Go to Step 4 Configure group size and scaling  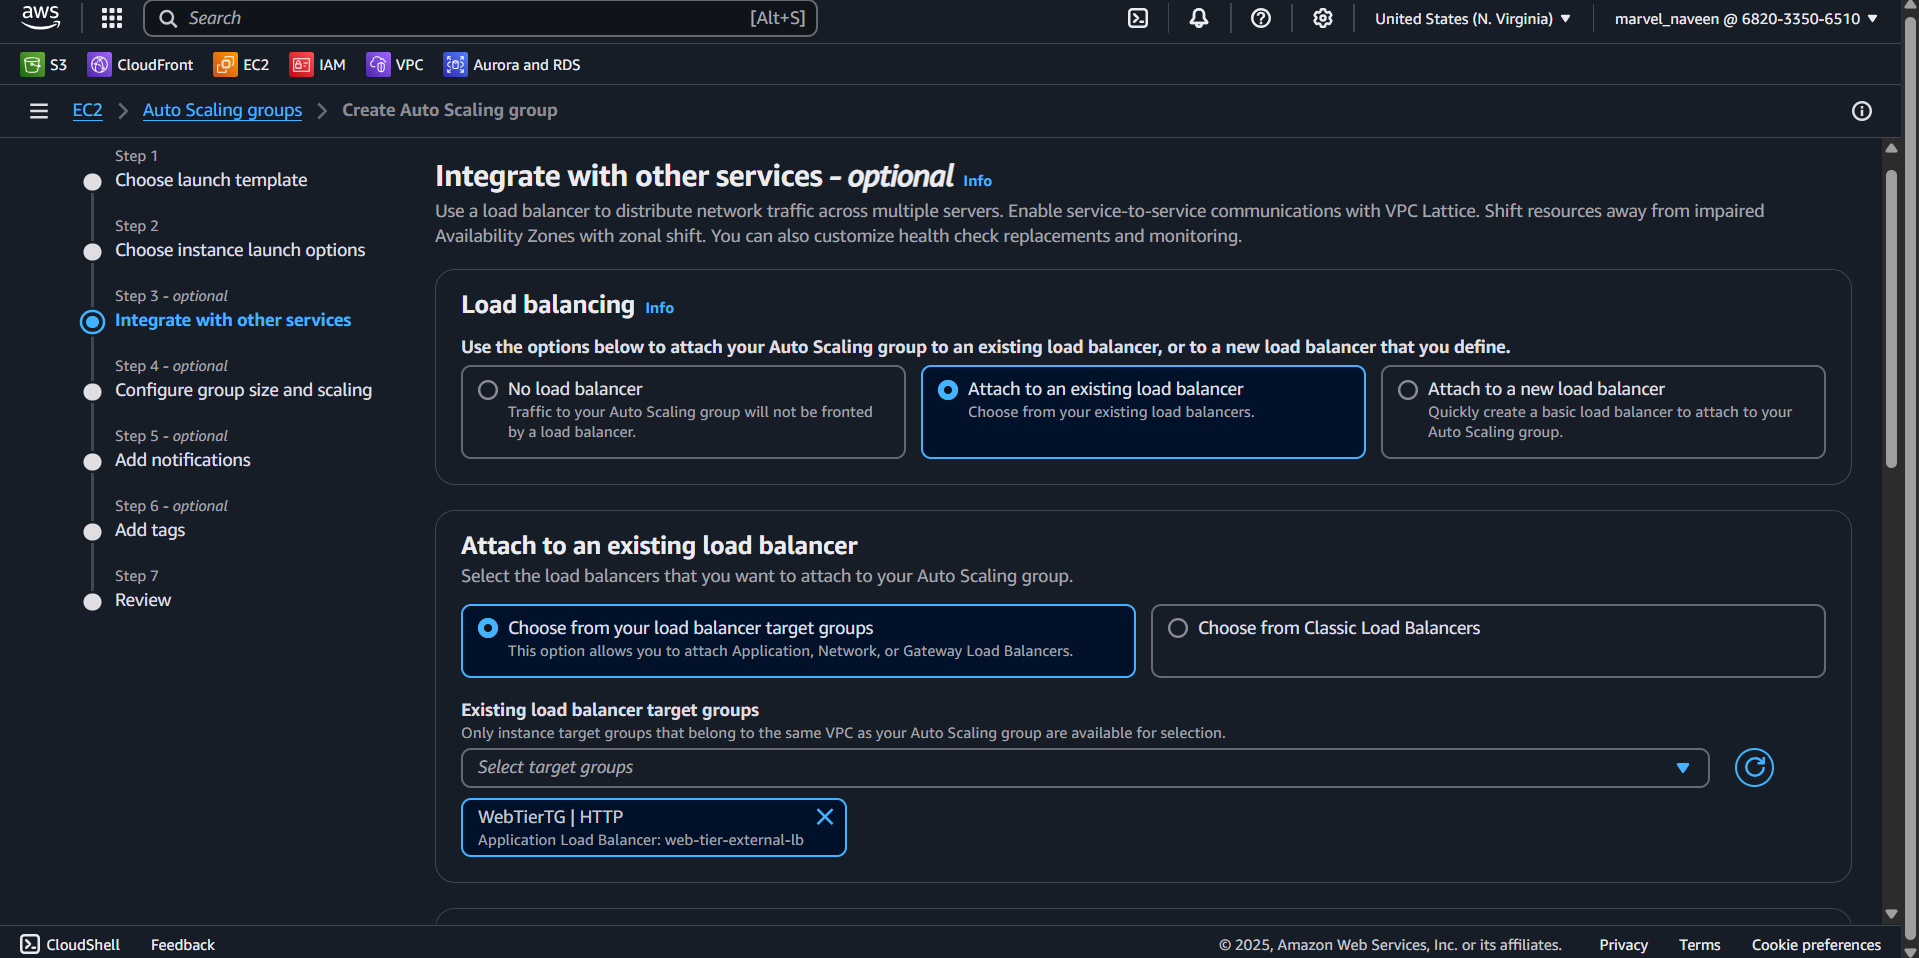(x=243, y=390)
